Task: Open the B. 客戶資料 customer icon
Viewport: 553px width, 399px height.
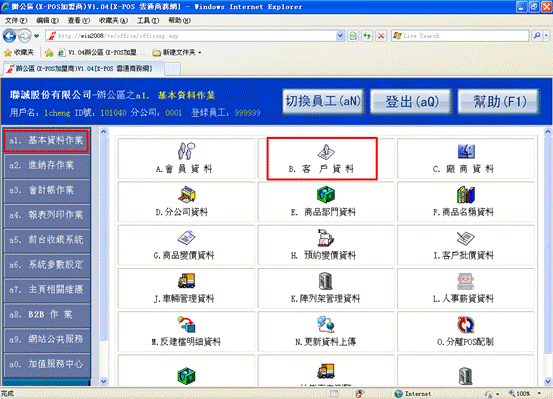Action: [326, 151]
